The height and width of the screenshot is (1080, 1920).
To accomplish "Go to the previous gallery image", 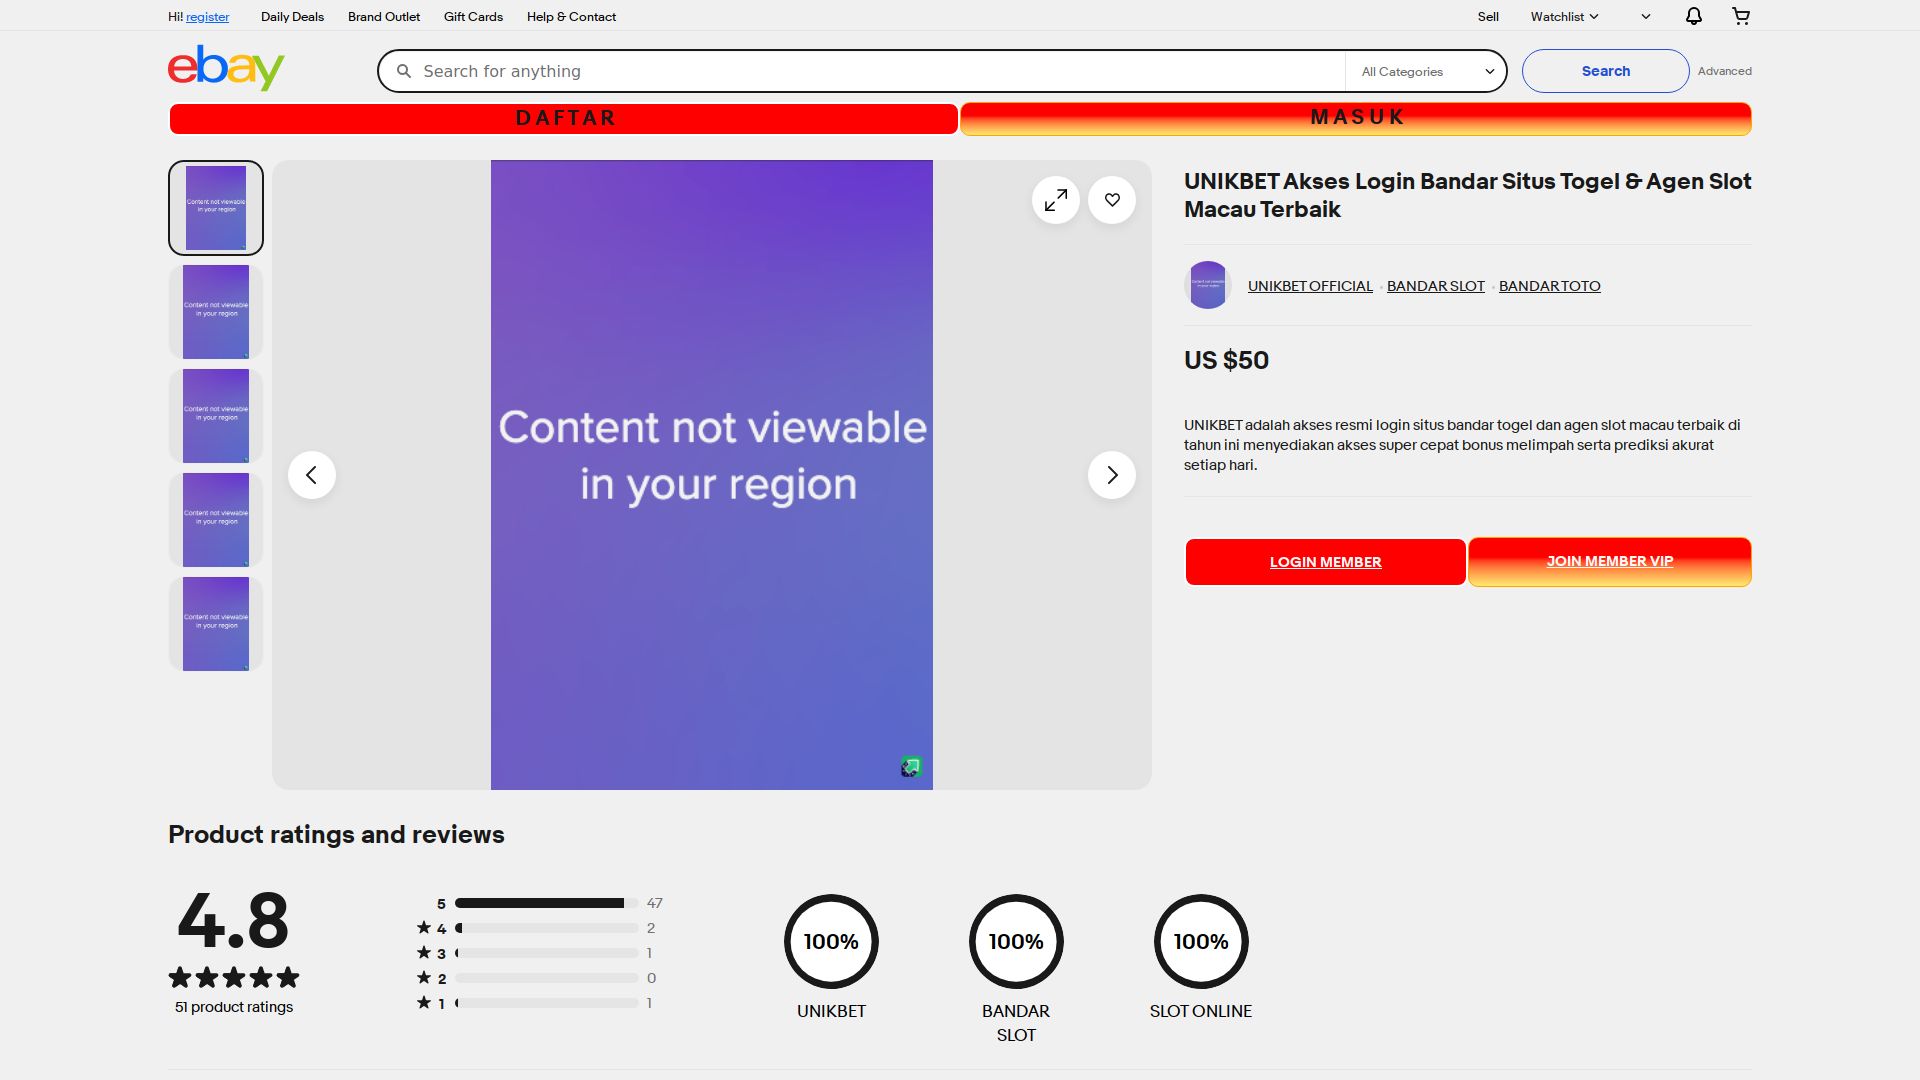I will (312, 475).
